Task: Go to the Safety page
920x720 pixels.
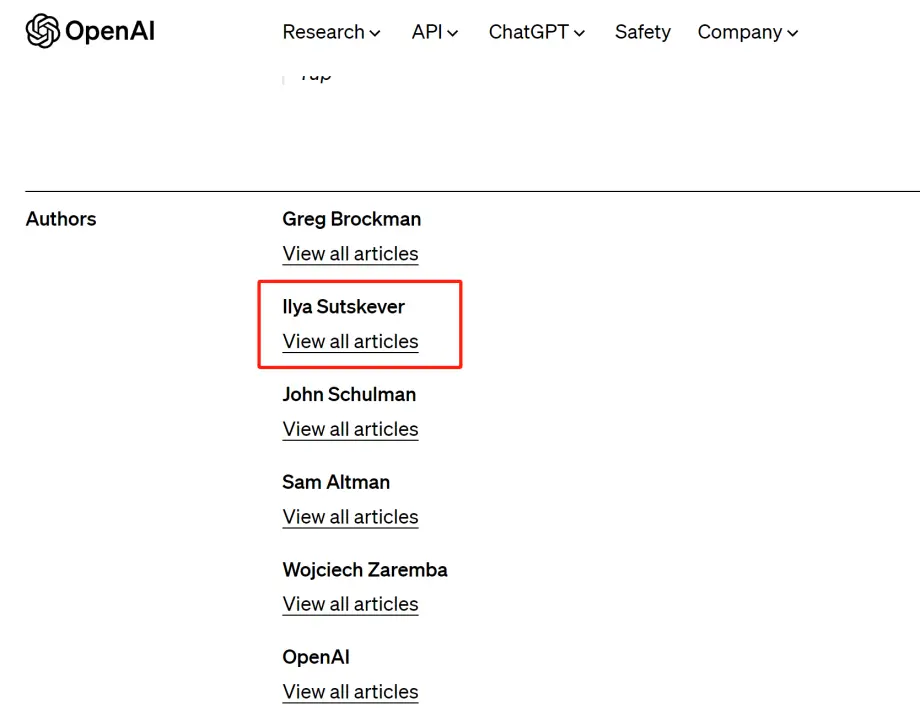Action: pyautogui.click(x=642, y=32)
